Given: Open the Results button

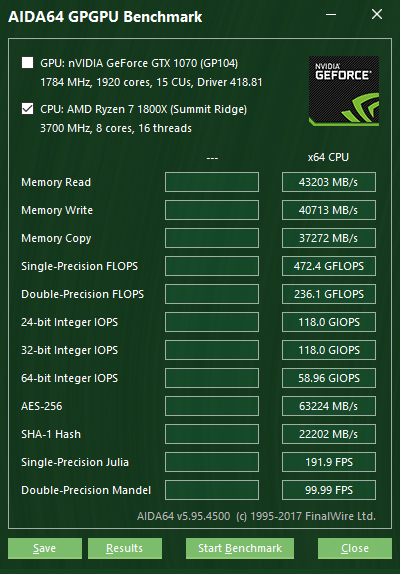Looking at the screenshot, I should point(125,548).
